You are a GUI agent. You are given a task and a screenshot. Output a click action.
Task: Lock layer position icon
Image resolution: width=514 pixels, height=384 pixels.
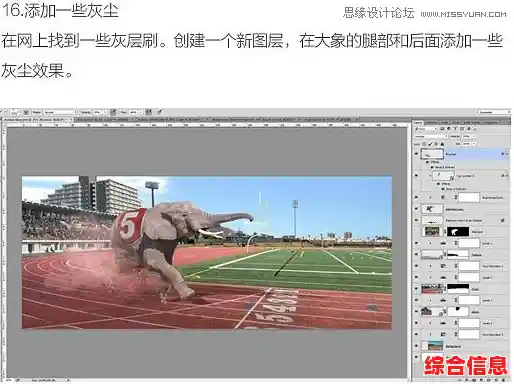click(x=436, y=144)
